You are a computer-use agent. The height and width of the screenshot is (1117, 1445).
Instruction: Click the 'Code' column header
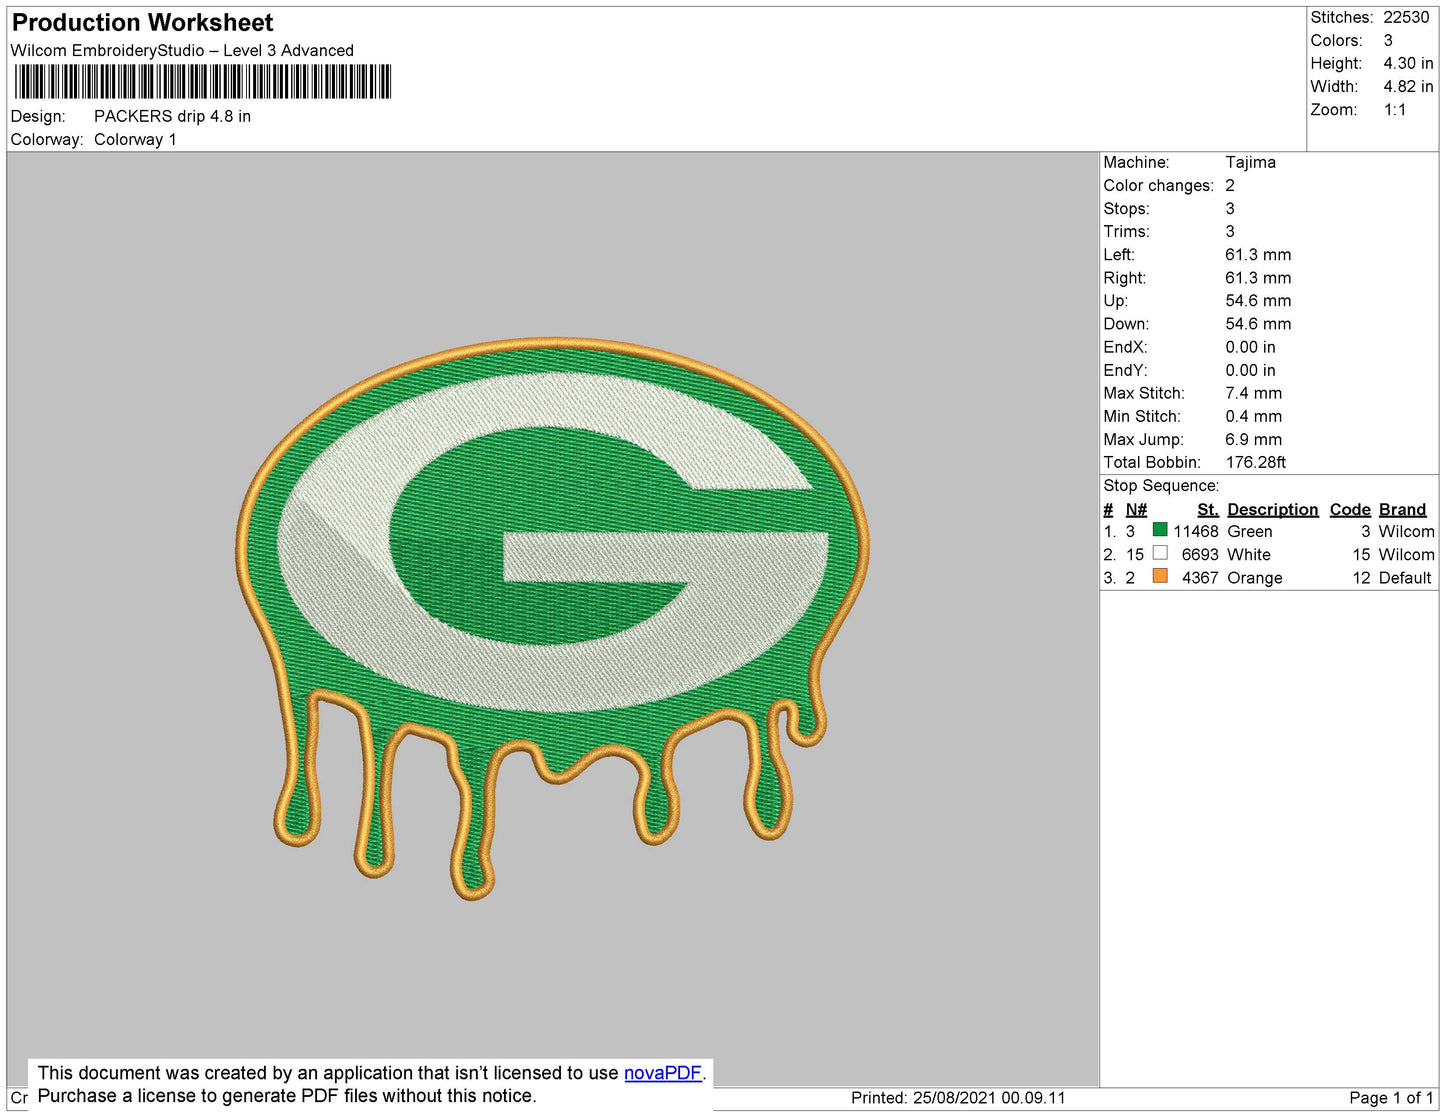[x=1350, y=510]
